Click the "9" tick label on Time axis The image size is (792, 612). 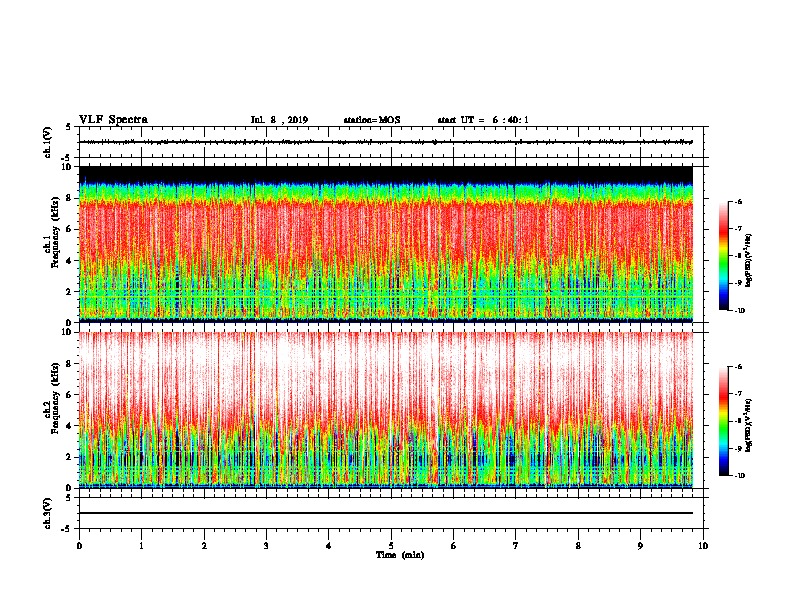[640, 546]
